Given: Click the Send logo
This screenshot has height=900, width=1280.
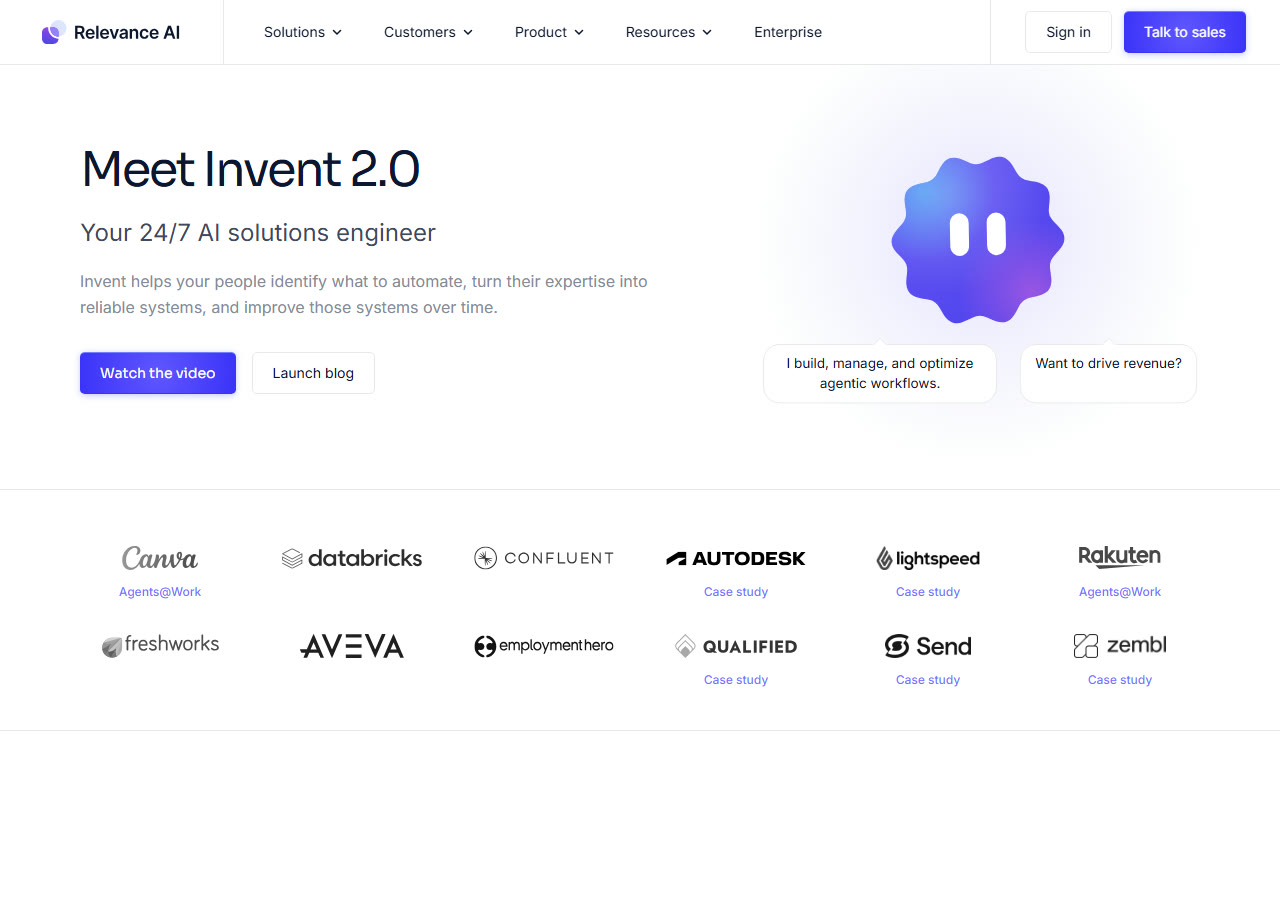Looking at the screenshot, I should 928,646.
